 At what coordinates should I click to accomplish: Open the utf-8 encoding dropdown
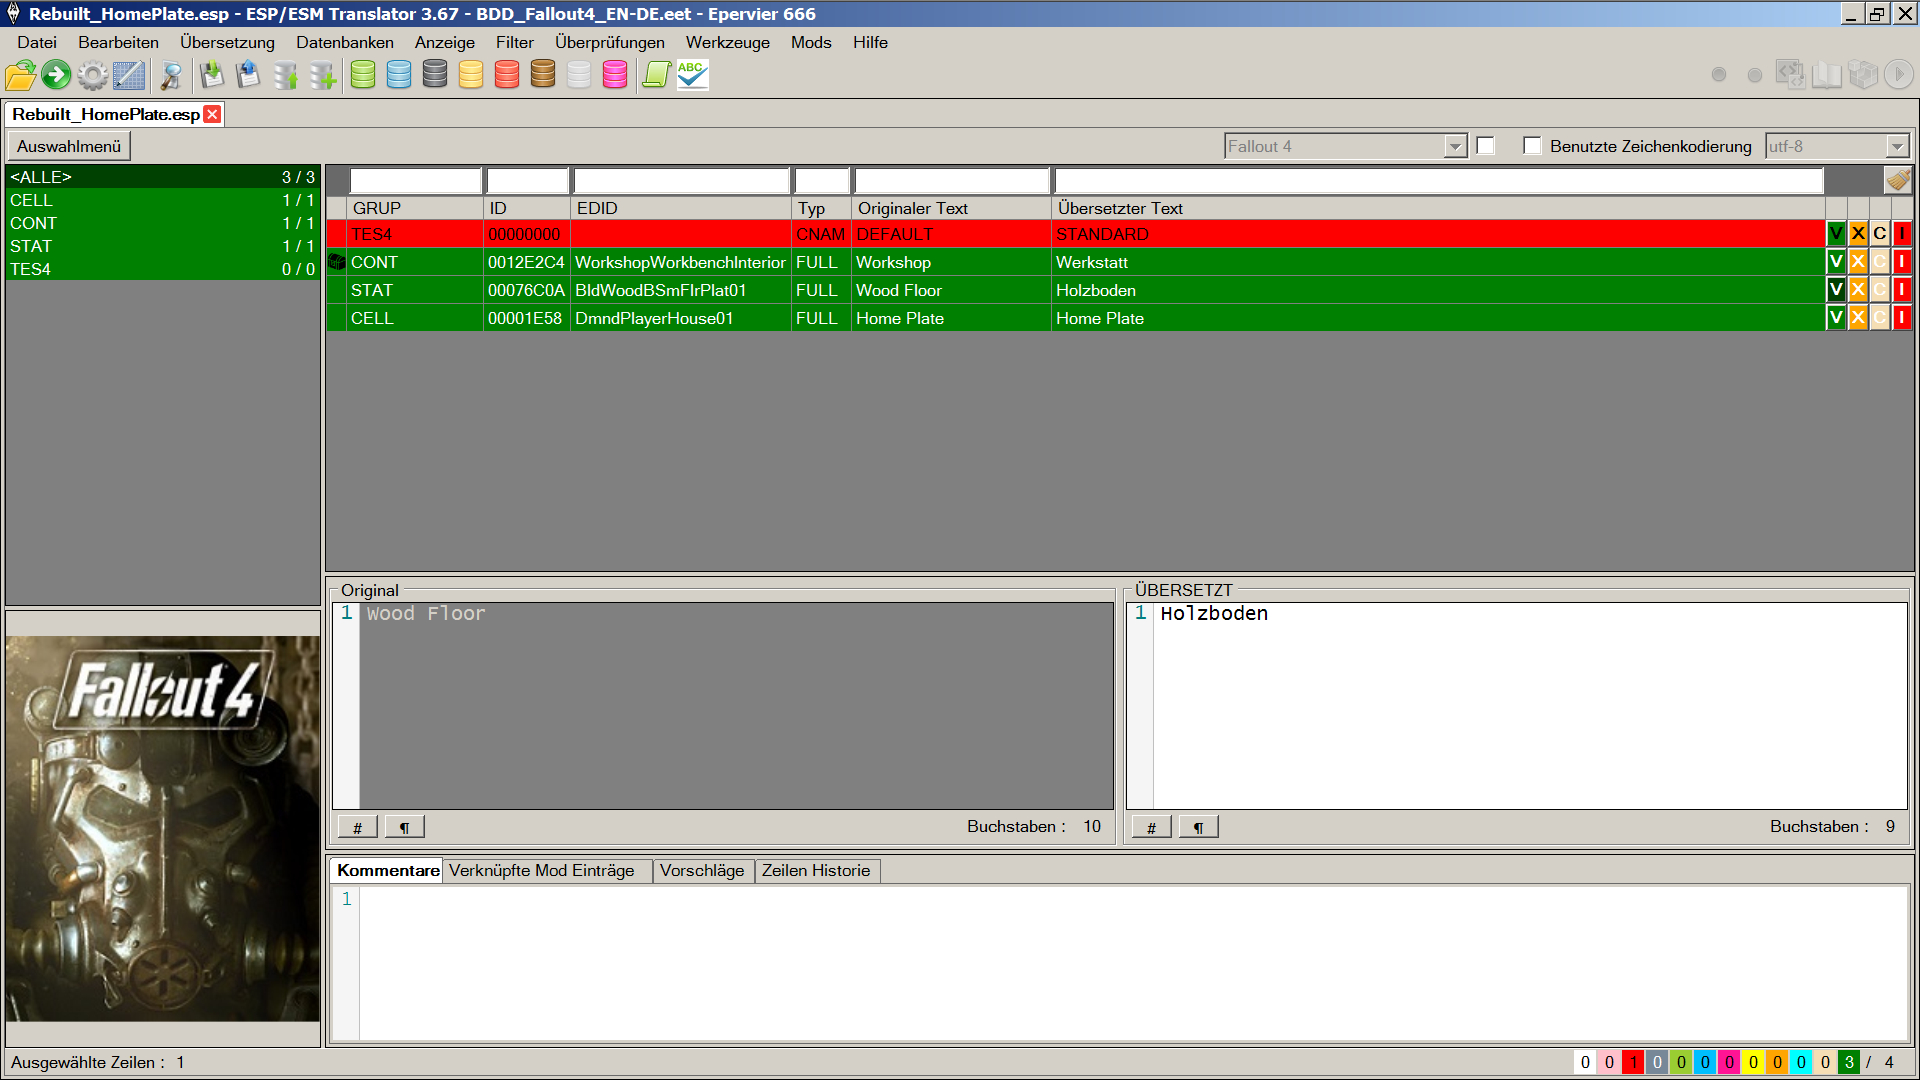tap(1896, 146)
